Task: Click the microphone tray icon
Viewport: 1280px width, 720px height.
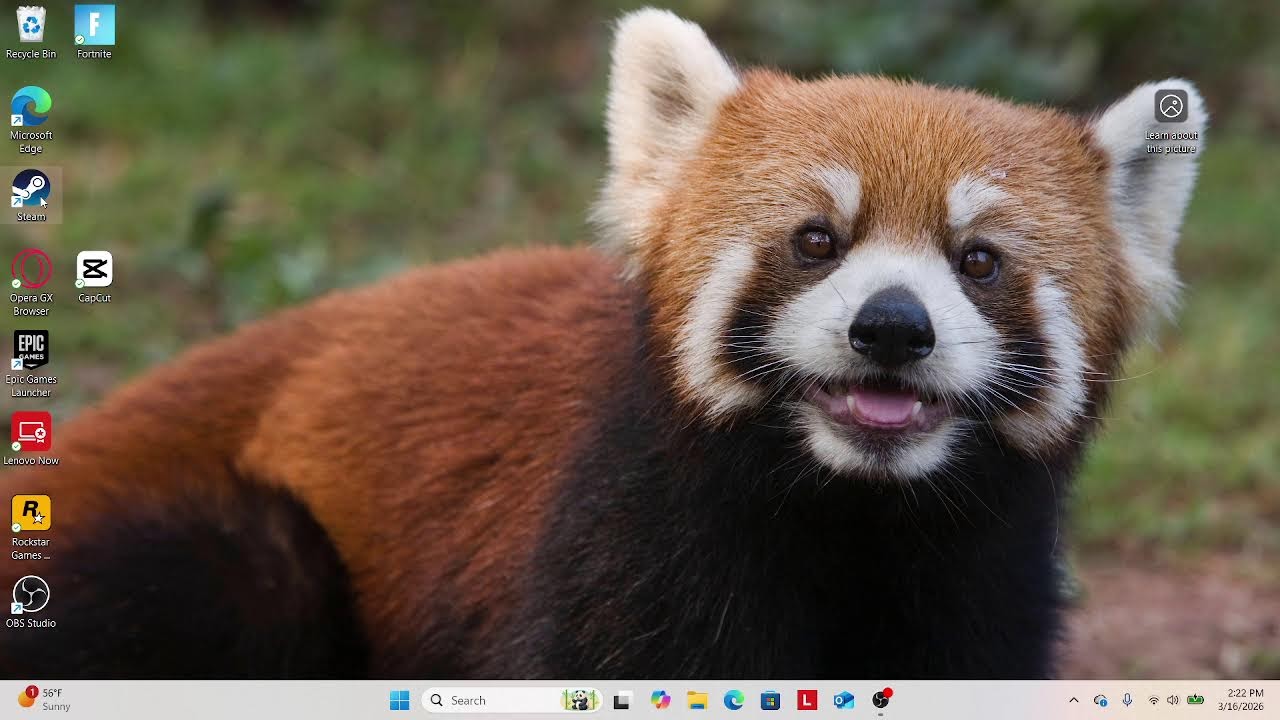Action: (1127, 700)
